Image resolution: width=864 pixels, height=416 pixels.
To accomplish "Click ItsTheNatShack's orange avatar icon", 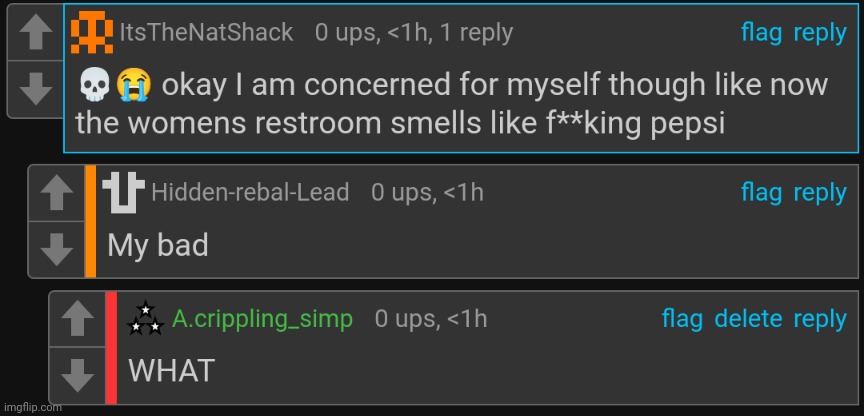I will tap(92, 33).
